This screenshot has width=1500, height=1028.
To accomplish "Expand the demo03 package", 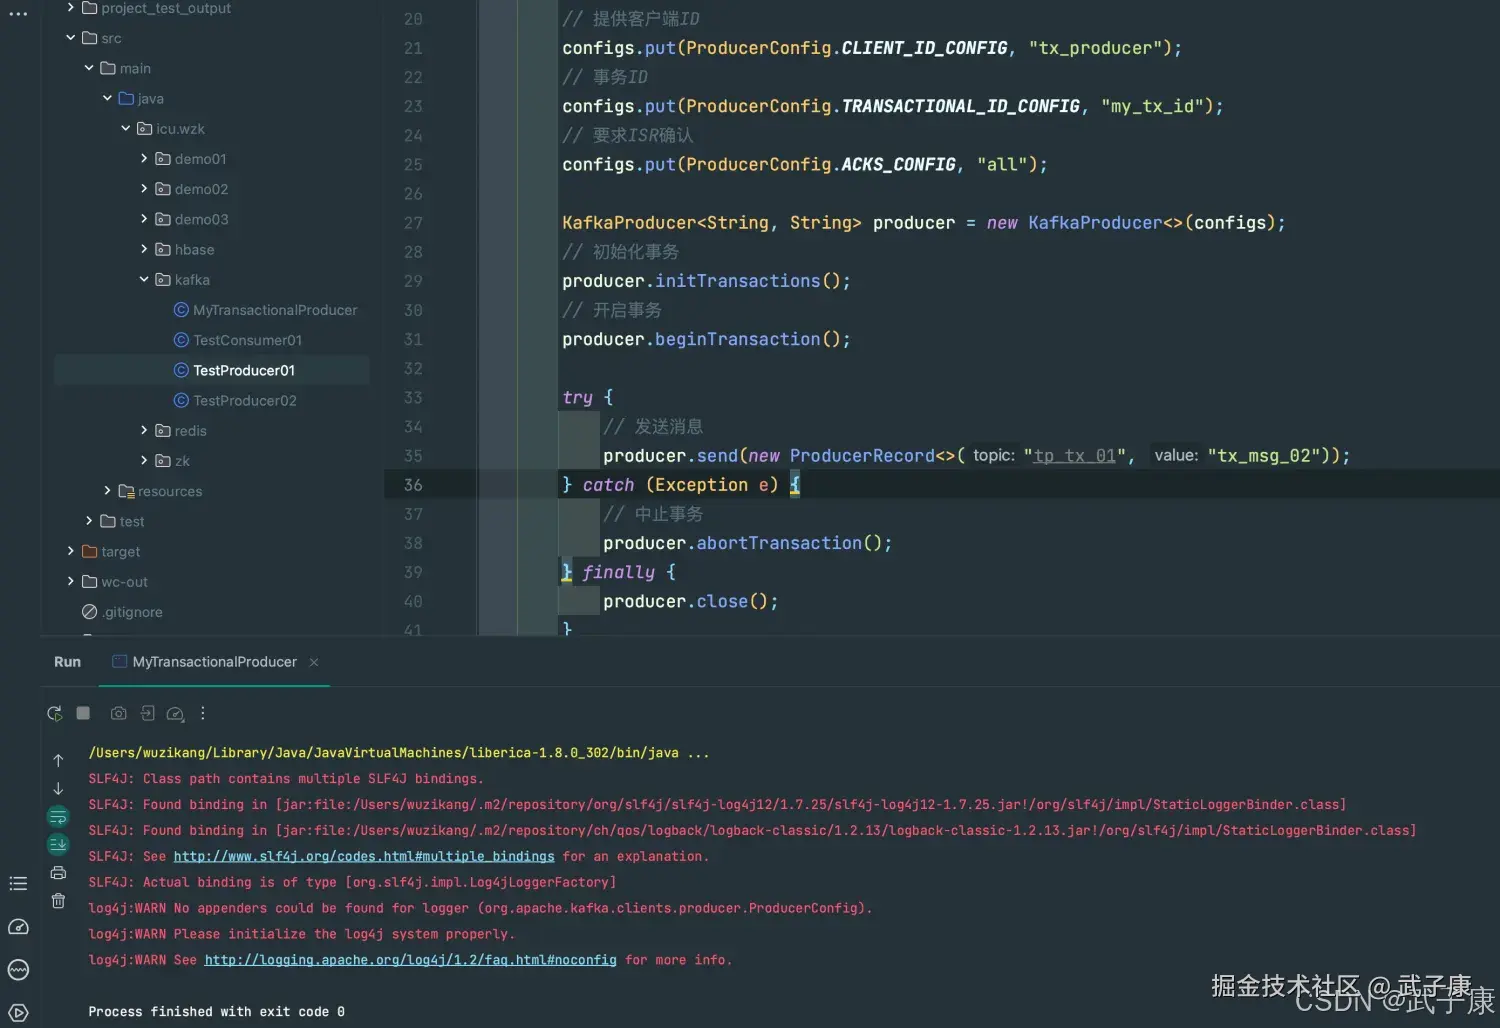I will click(x=144, y=219).
